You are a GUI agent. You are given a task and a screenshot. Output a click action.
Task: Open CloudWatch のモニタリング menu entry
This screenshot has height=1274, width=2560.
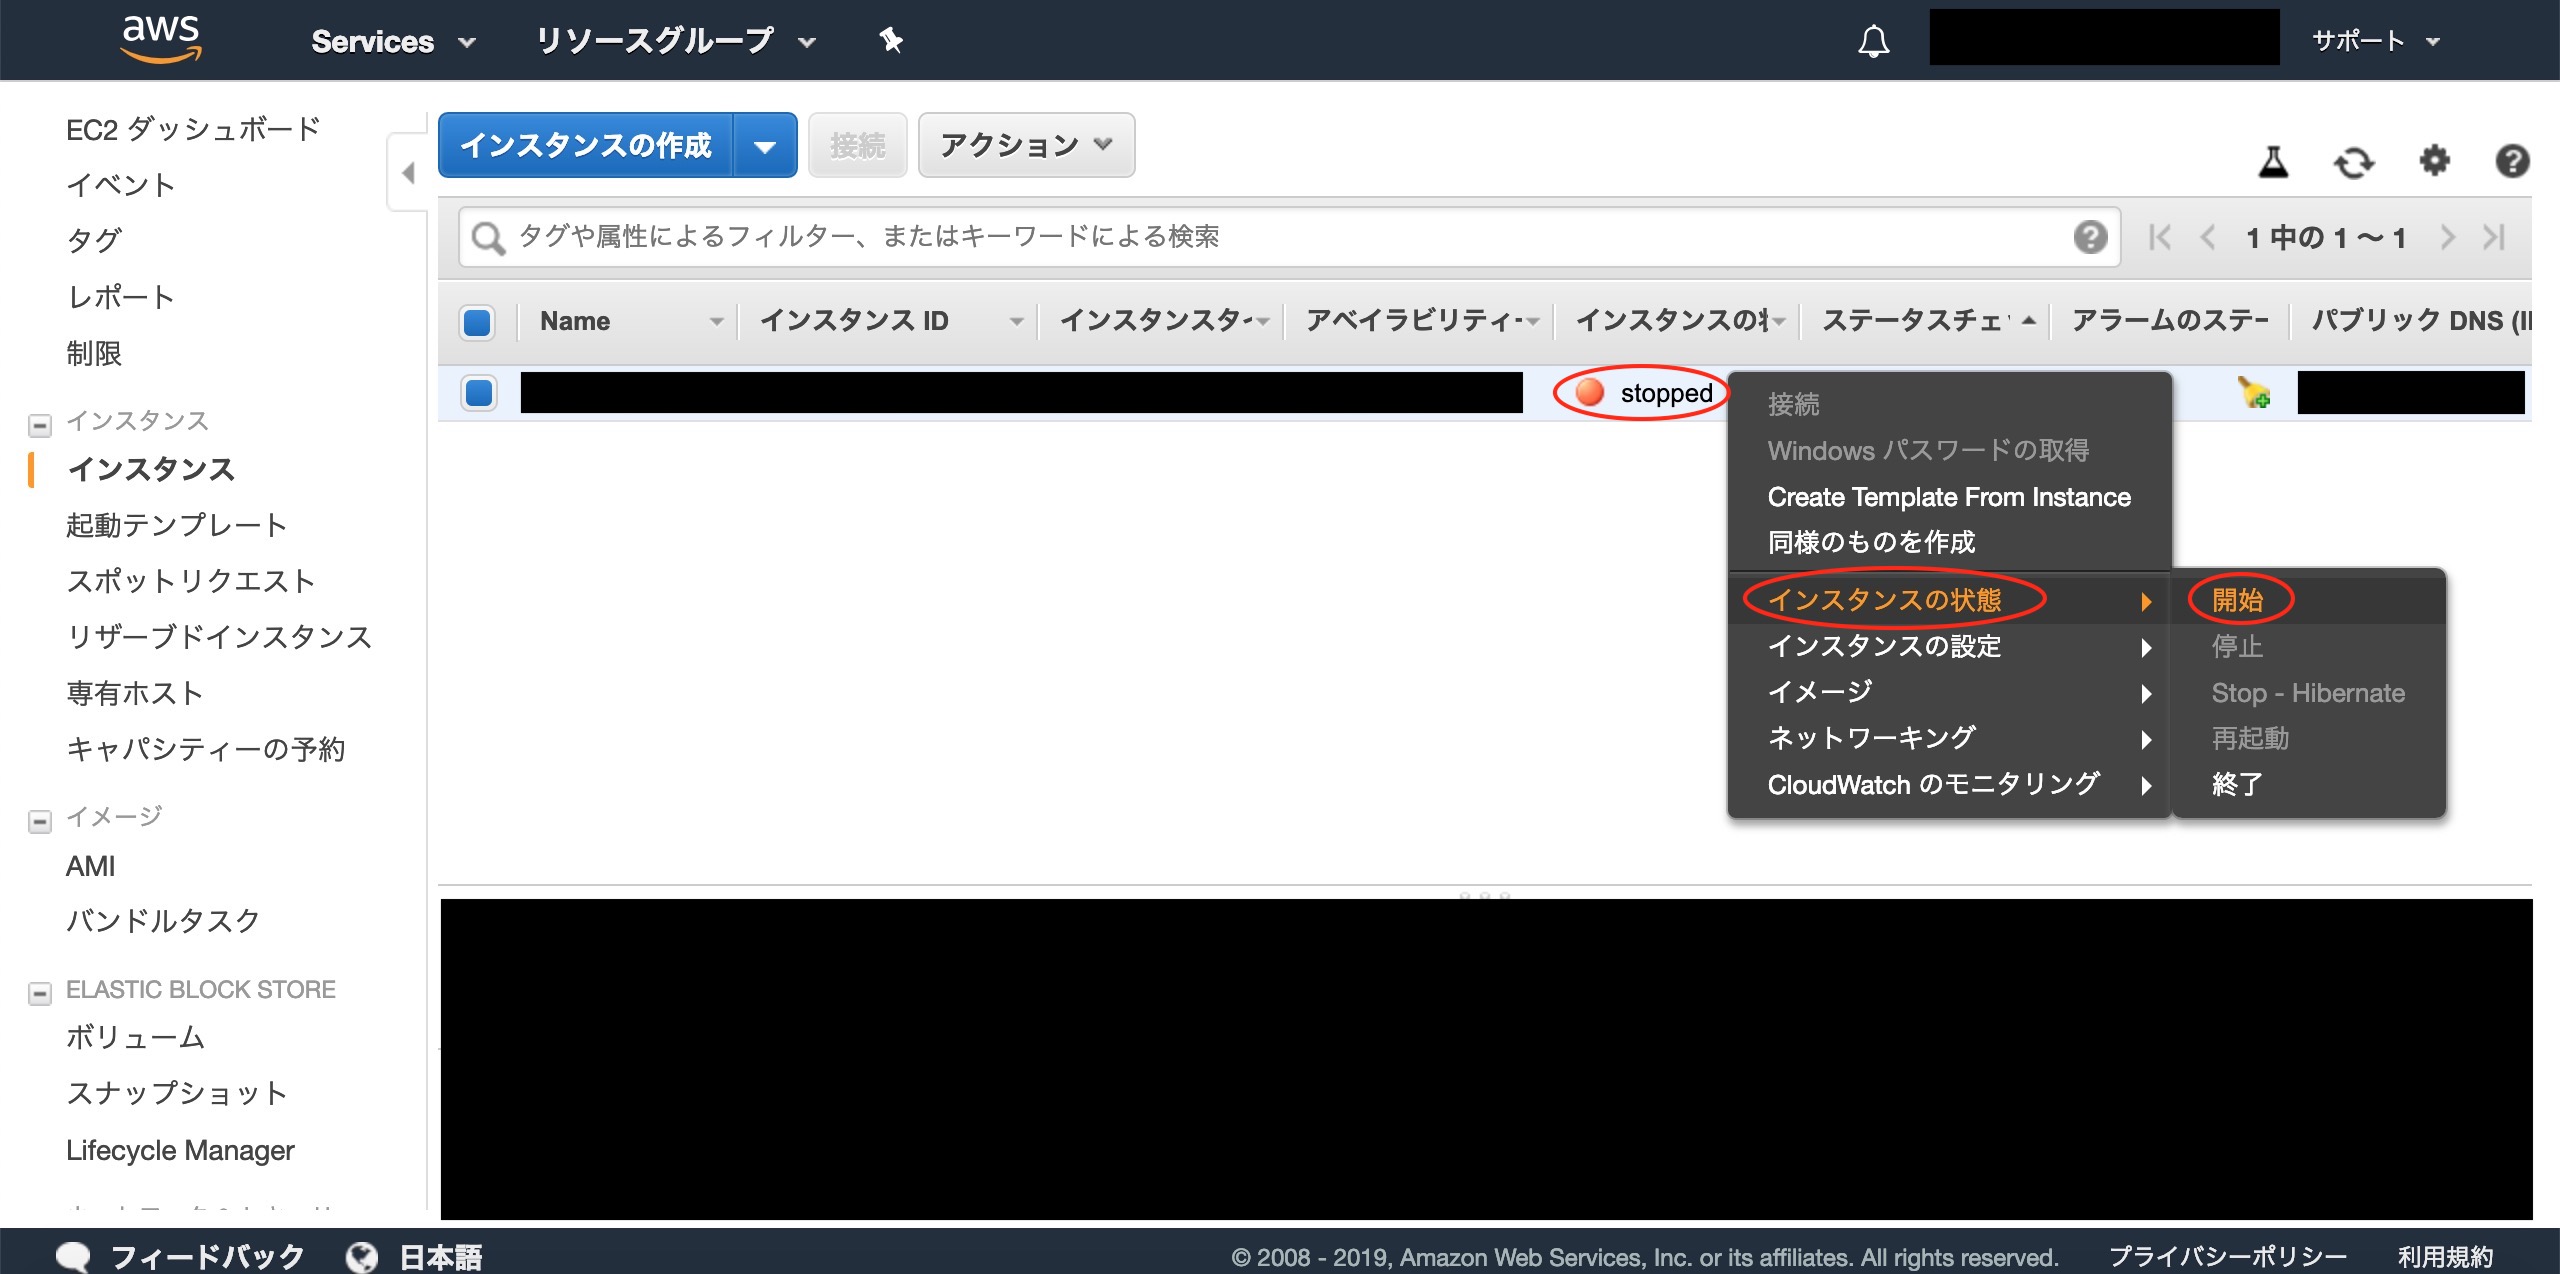tap(1948, 784)
